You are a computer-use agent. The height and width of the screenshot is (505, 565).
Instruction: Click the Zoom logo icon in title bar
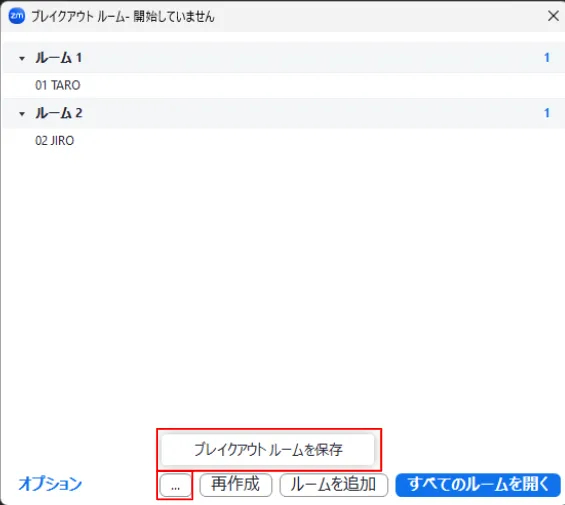click(17, 16)
